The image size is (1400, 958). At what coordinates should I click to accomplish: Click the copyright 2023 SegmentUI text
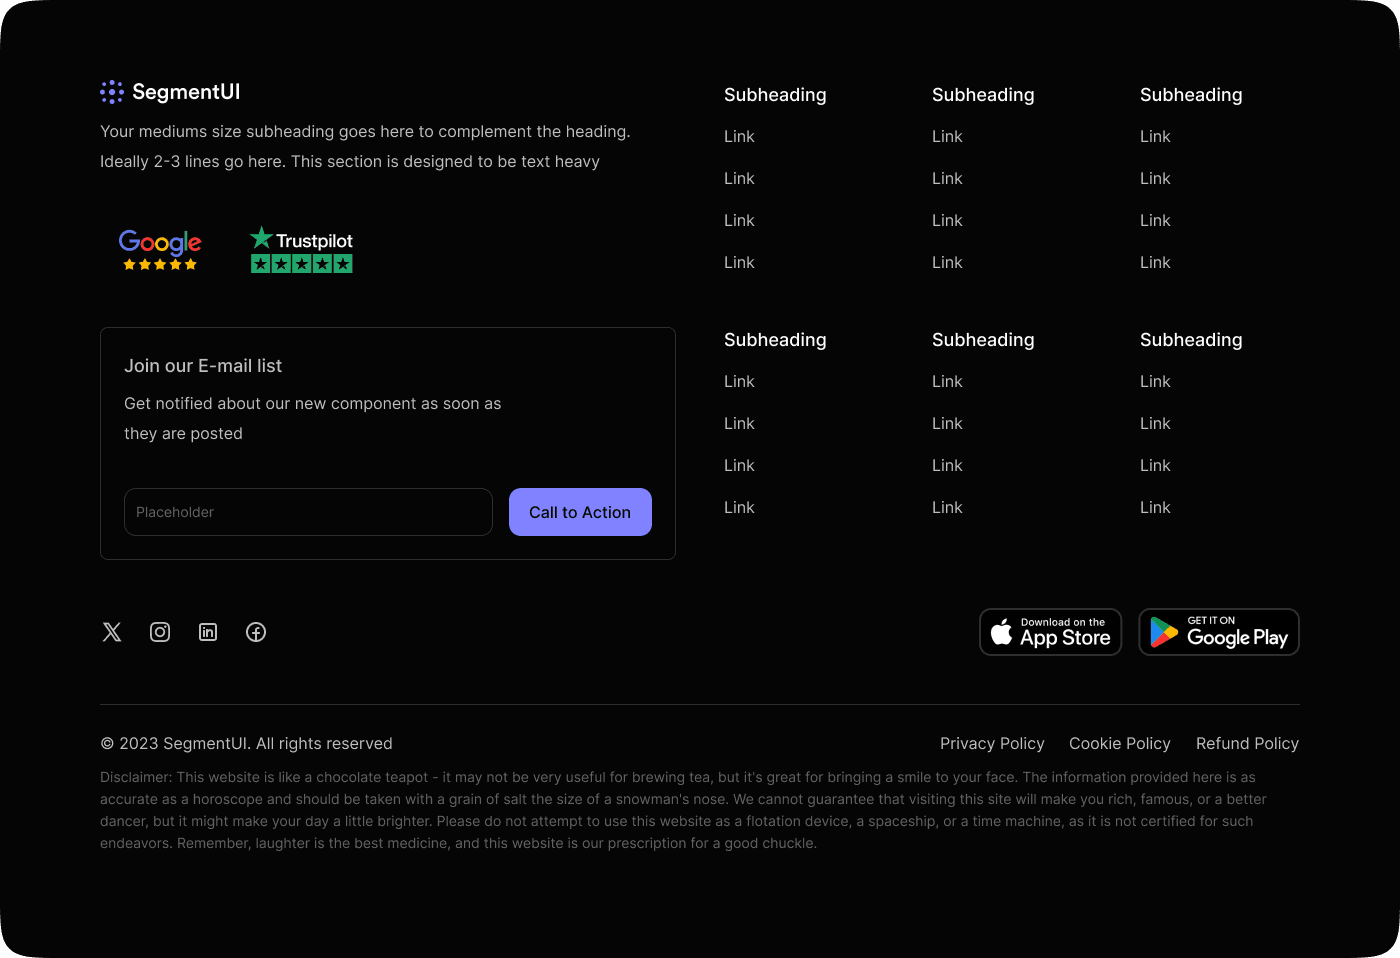[x=245, y=743]
